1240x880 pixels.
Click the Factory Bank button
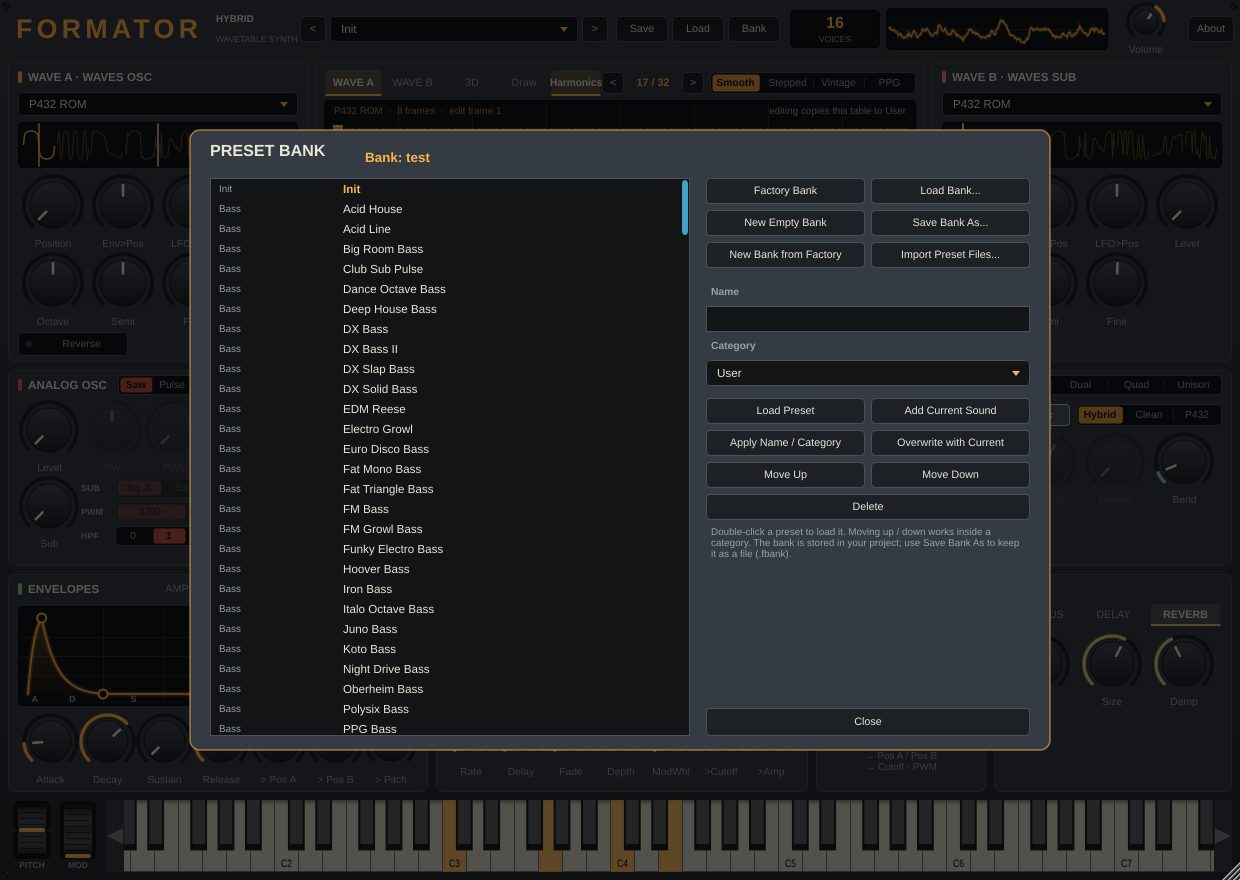click(x=785, y=191)
